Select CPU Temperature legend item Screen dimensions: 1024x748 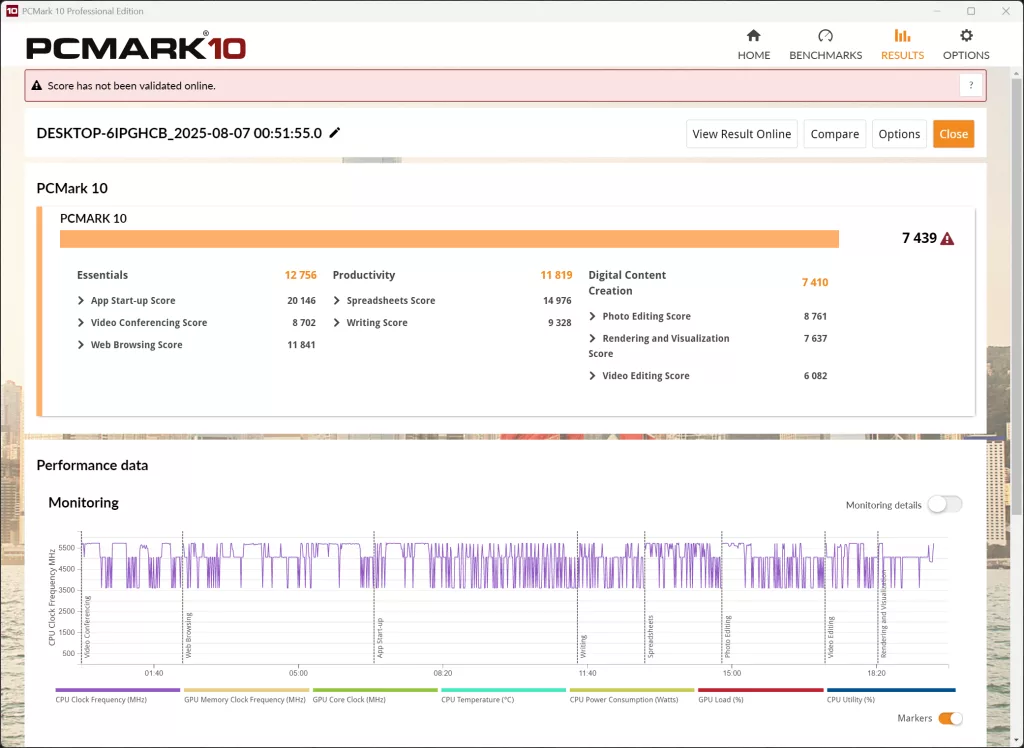504,695
